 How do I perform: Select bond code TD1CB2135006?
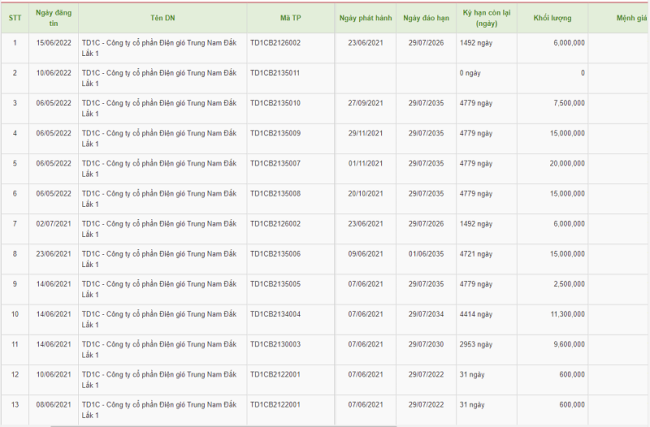click(x=275, y=253)
